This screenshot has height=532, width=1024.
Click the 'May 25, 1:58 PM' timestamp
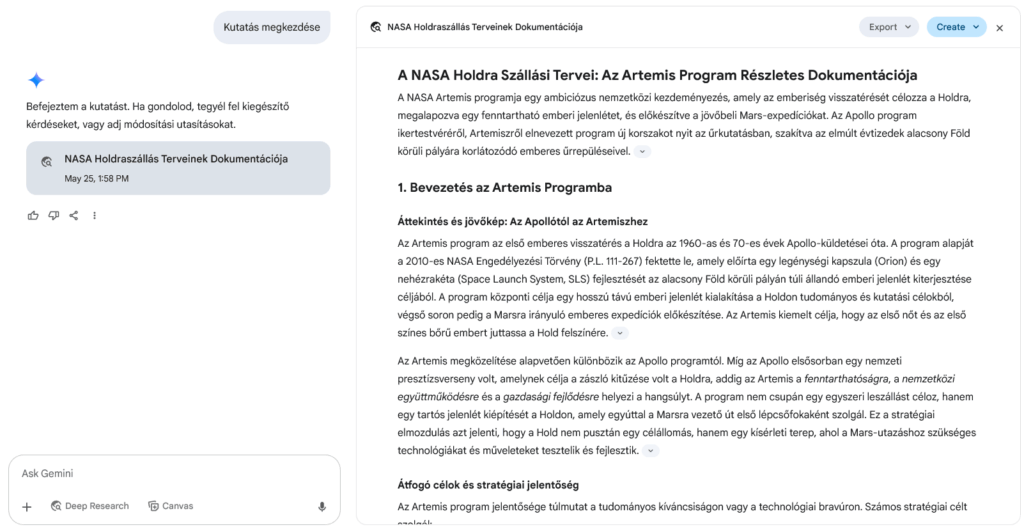click(97, 178)
